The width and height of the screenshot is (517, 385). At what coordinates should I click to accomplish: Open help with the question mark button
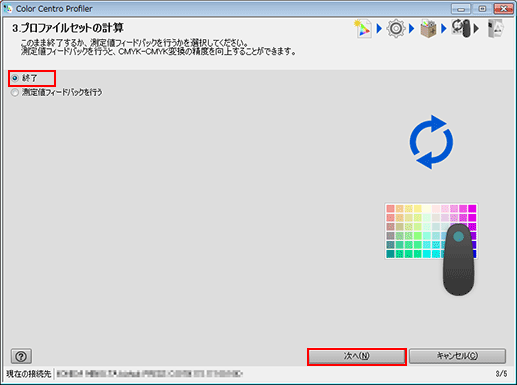pos(21,356)
